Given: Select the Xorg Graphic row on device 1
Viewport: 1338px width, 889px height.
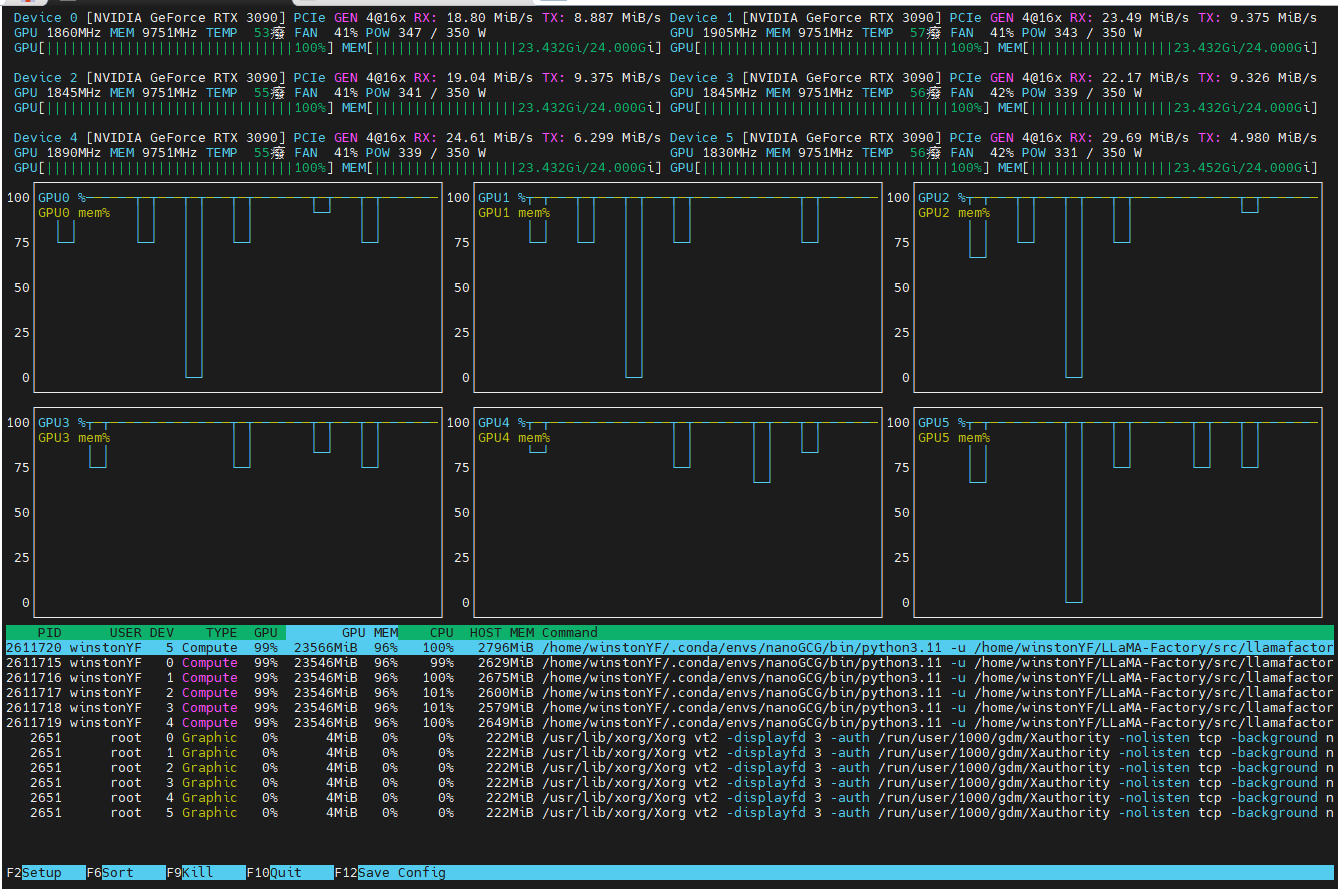Looking at the screenshot, I should (669, 752).
